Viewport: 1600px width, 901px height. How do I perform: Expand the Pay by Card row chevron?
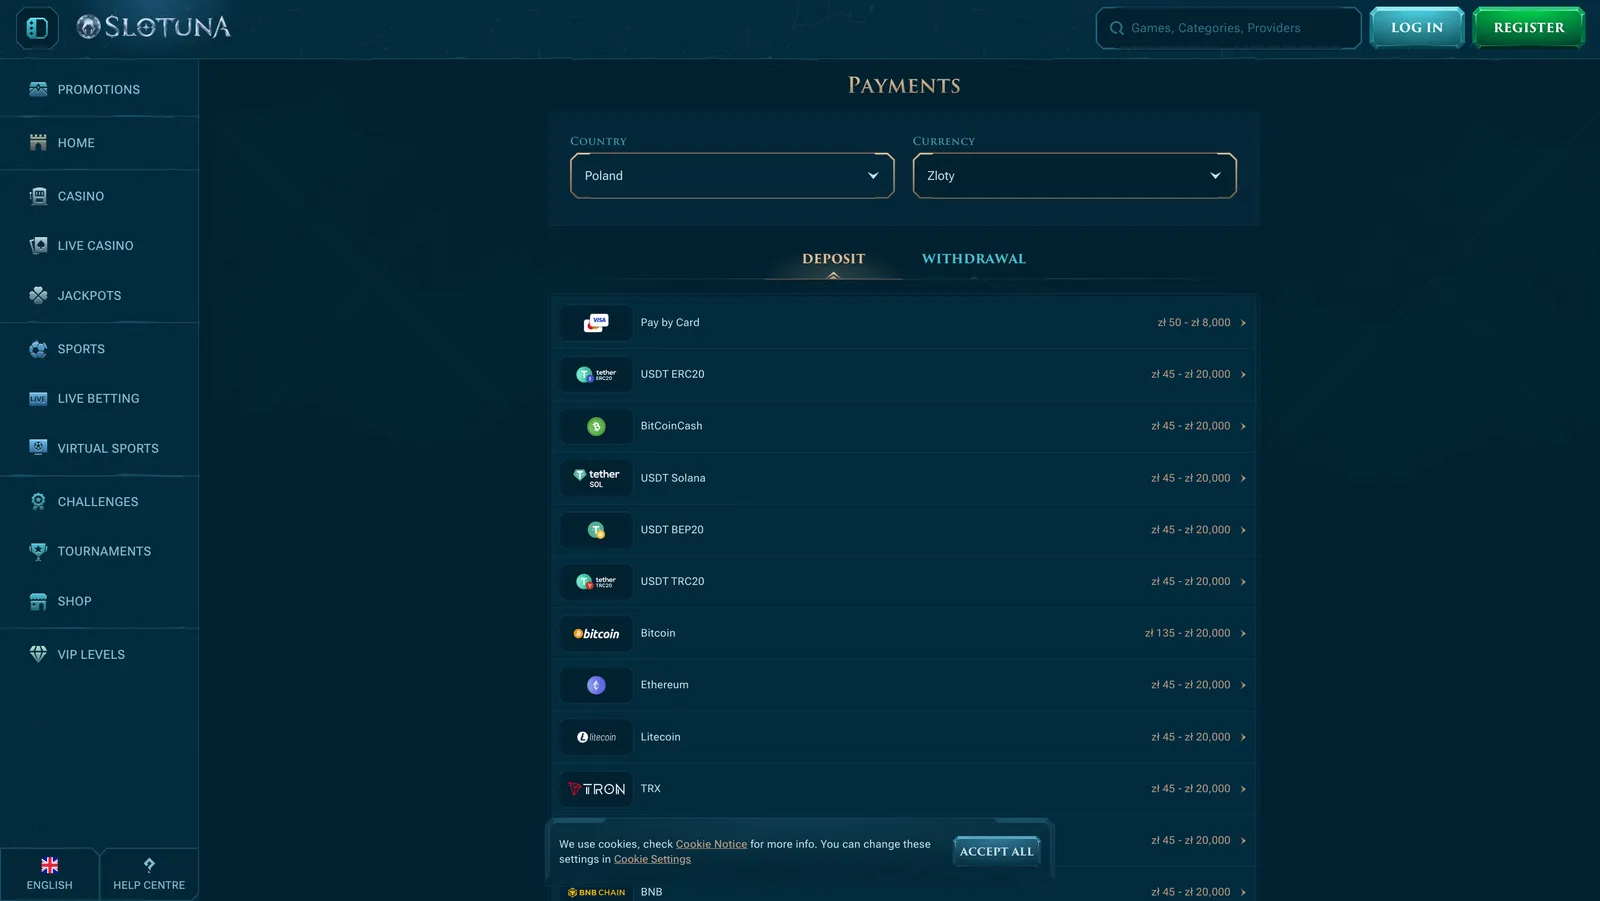pyautogui.click(x=1243, y=323)
